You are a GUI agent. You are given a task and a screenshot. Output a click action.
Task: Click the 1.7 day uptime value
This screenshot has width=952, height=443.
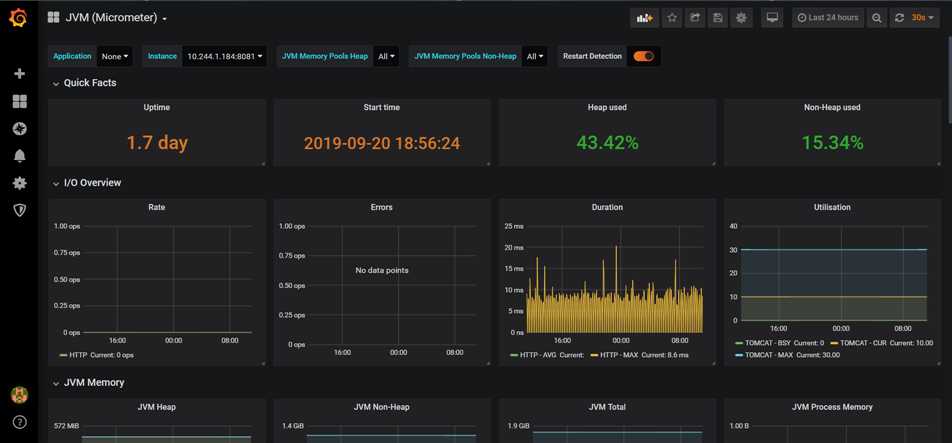click(157, 143)
